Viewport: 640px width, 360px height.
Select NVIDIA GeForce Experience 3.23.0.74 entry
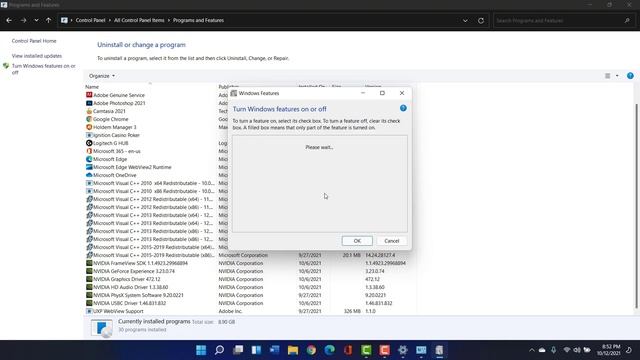[134, 271]
